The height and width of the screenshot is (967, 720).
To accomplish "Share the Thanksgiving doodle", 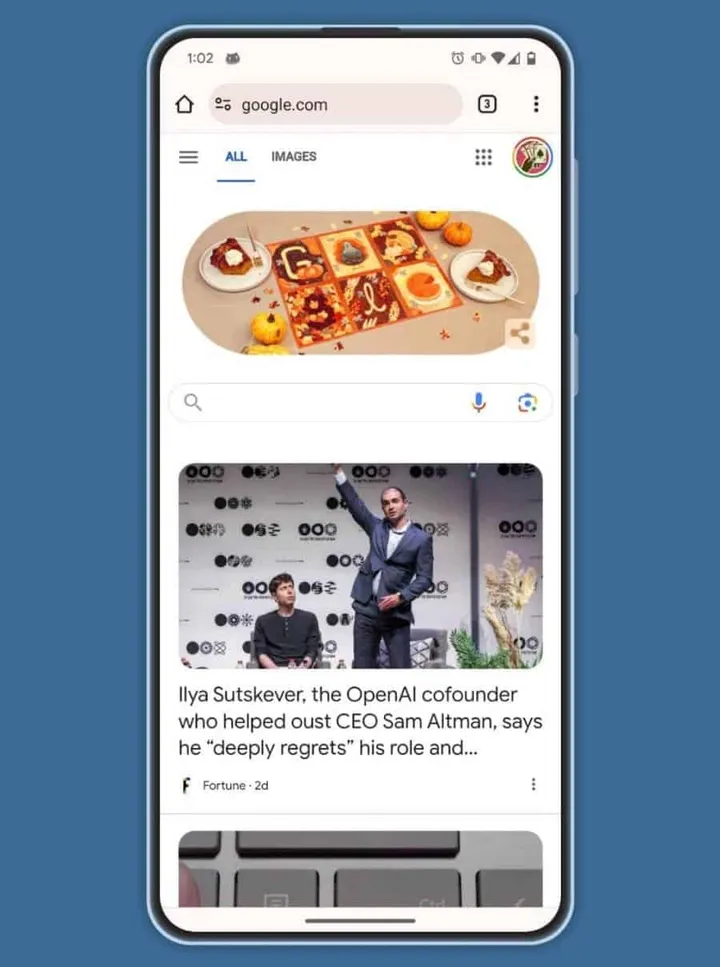I will [x=519, y=334].
